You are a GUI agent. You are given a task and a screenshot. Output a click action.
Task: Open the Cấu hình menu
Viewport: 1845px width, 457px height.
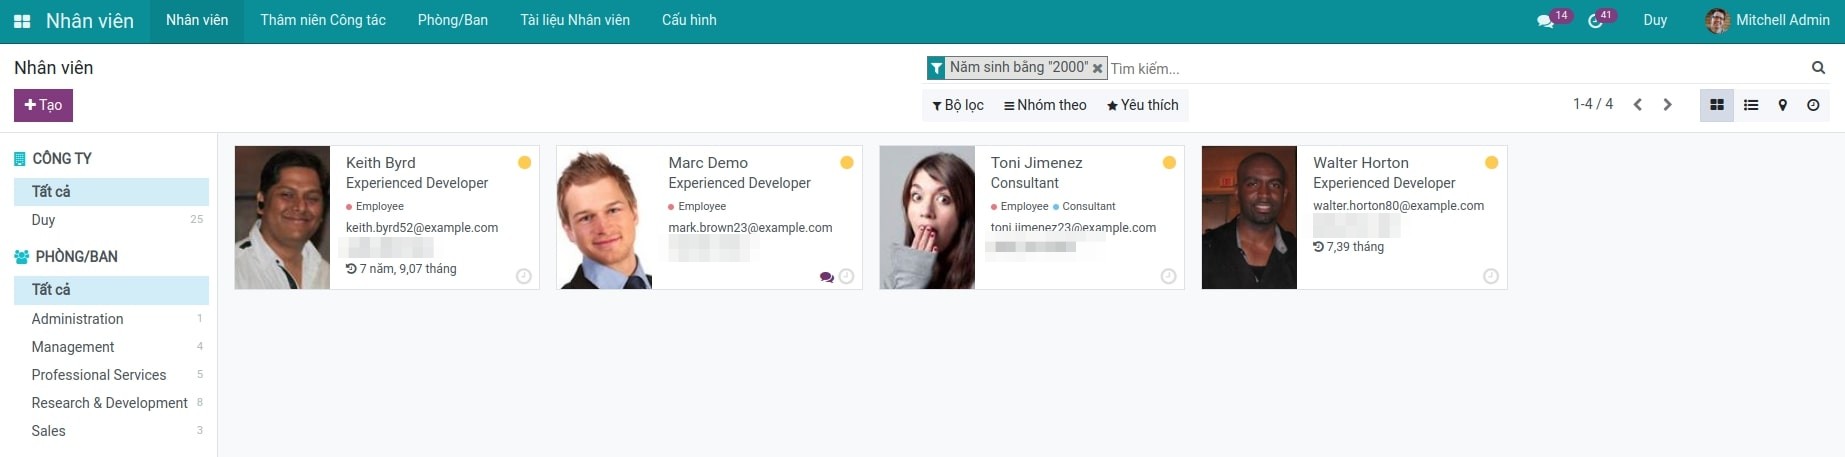pyautogui.click(x=689, y=20)
